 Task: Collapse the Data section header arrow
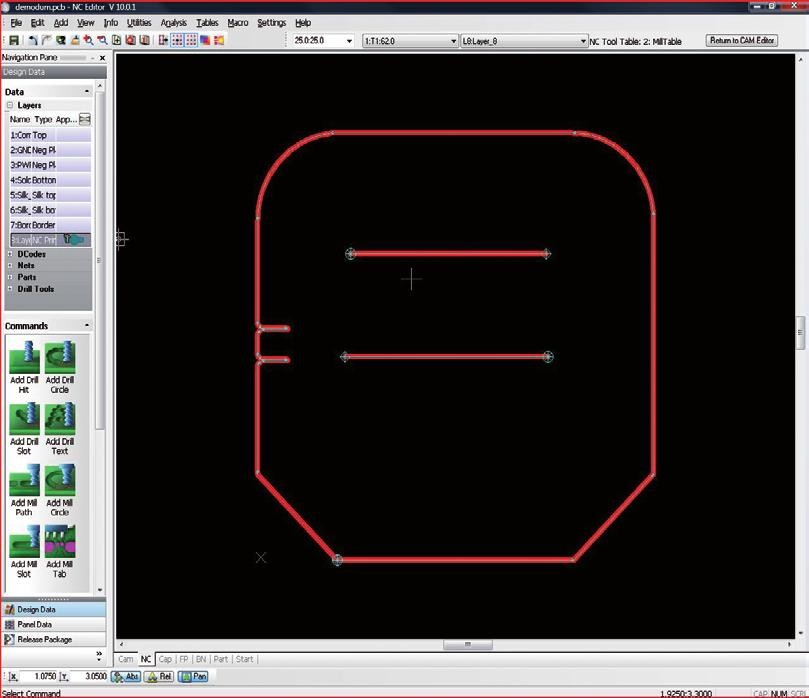click(87, 91)
